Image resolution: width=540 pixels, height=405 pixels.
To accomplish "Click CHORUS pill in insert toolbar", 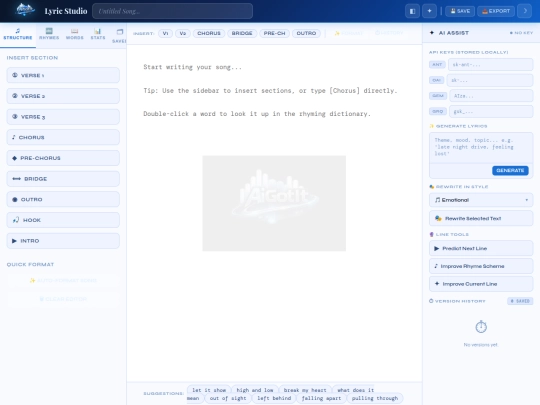I will coord(209,33).
